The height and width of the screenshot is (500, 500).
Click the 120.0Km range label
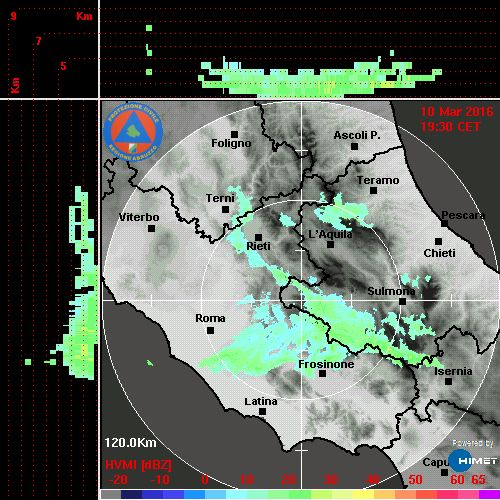(x=130, y=443)
